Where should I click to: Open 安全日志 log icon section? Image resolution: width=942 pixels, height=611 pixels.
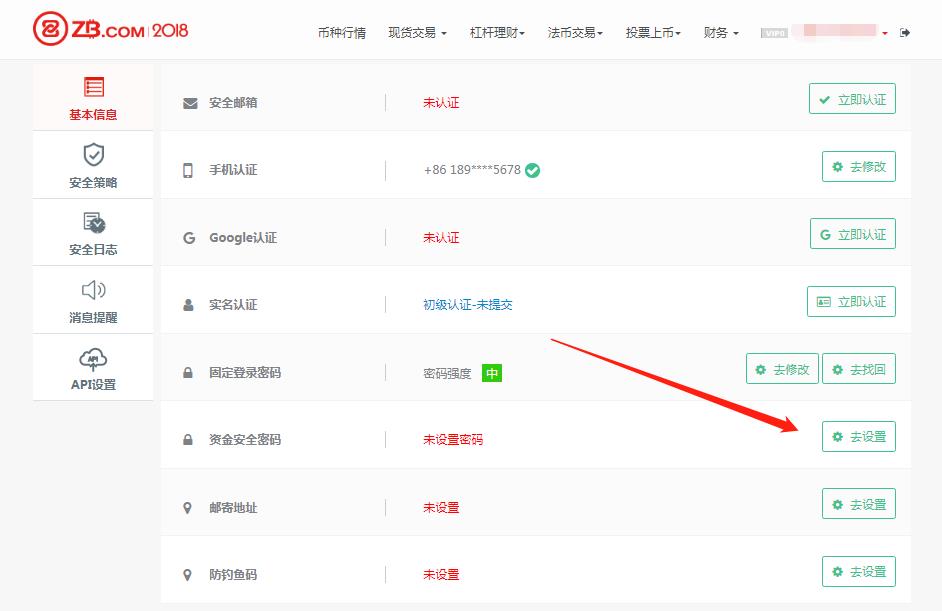[x=93, y=233]
